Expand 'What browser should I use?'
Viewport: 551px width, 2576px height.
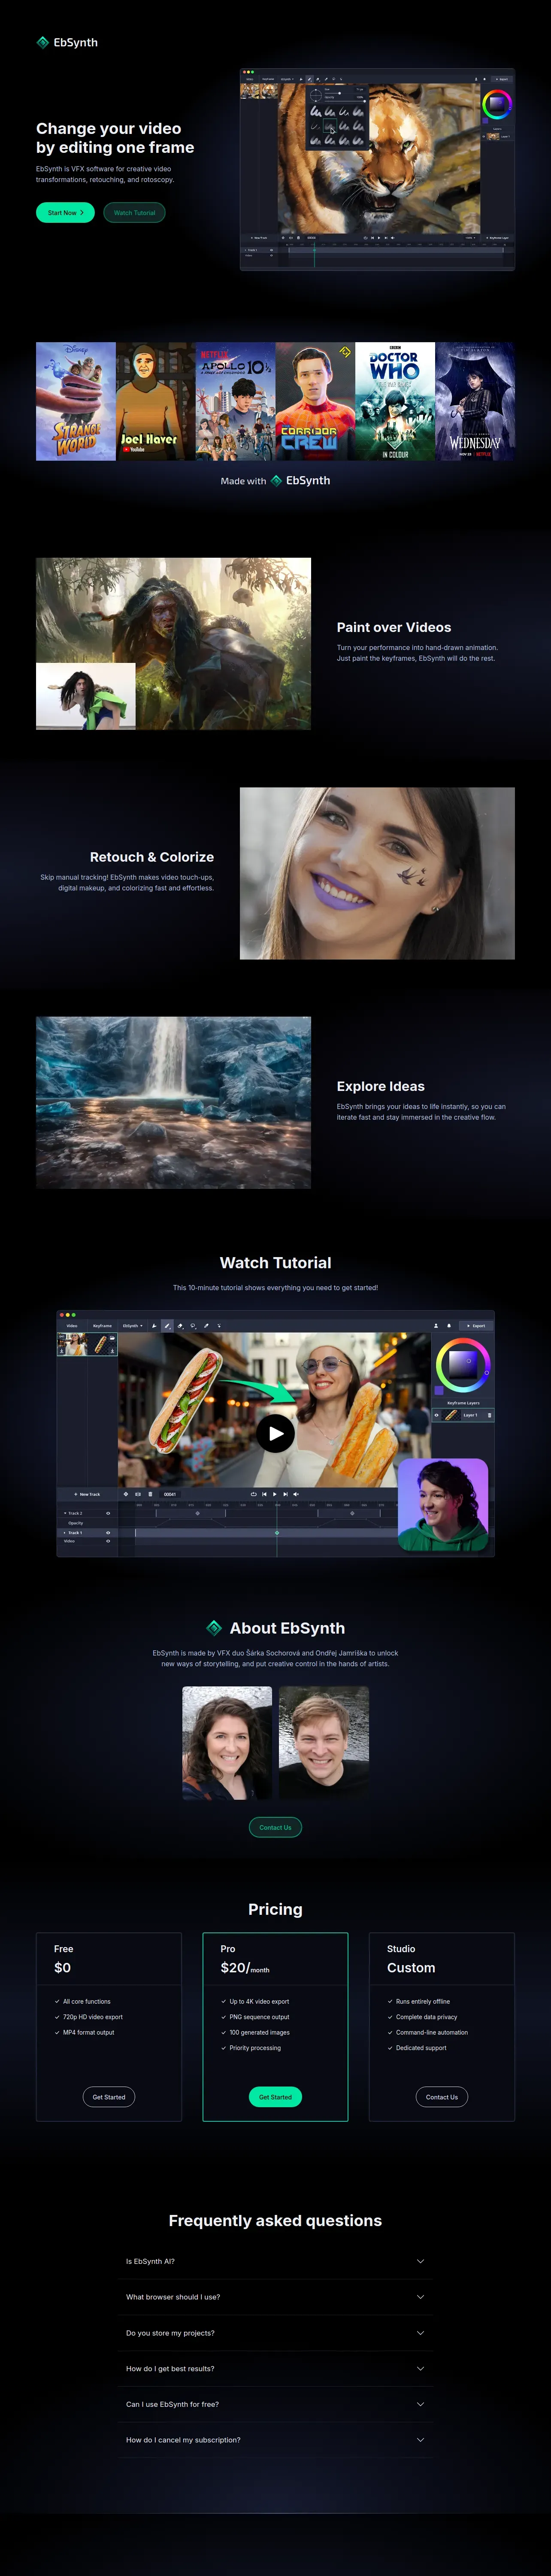[x=275, y=2296]
